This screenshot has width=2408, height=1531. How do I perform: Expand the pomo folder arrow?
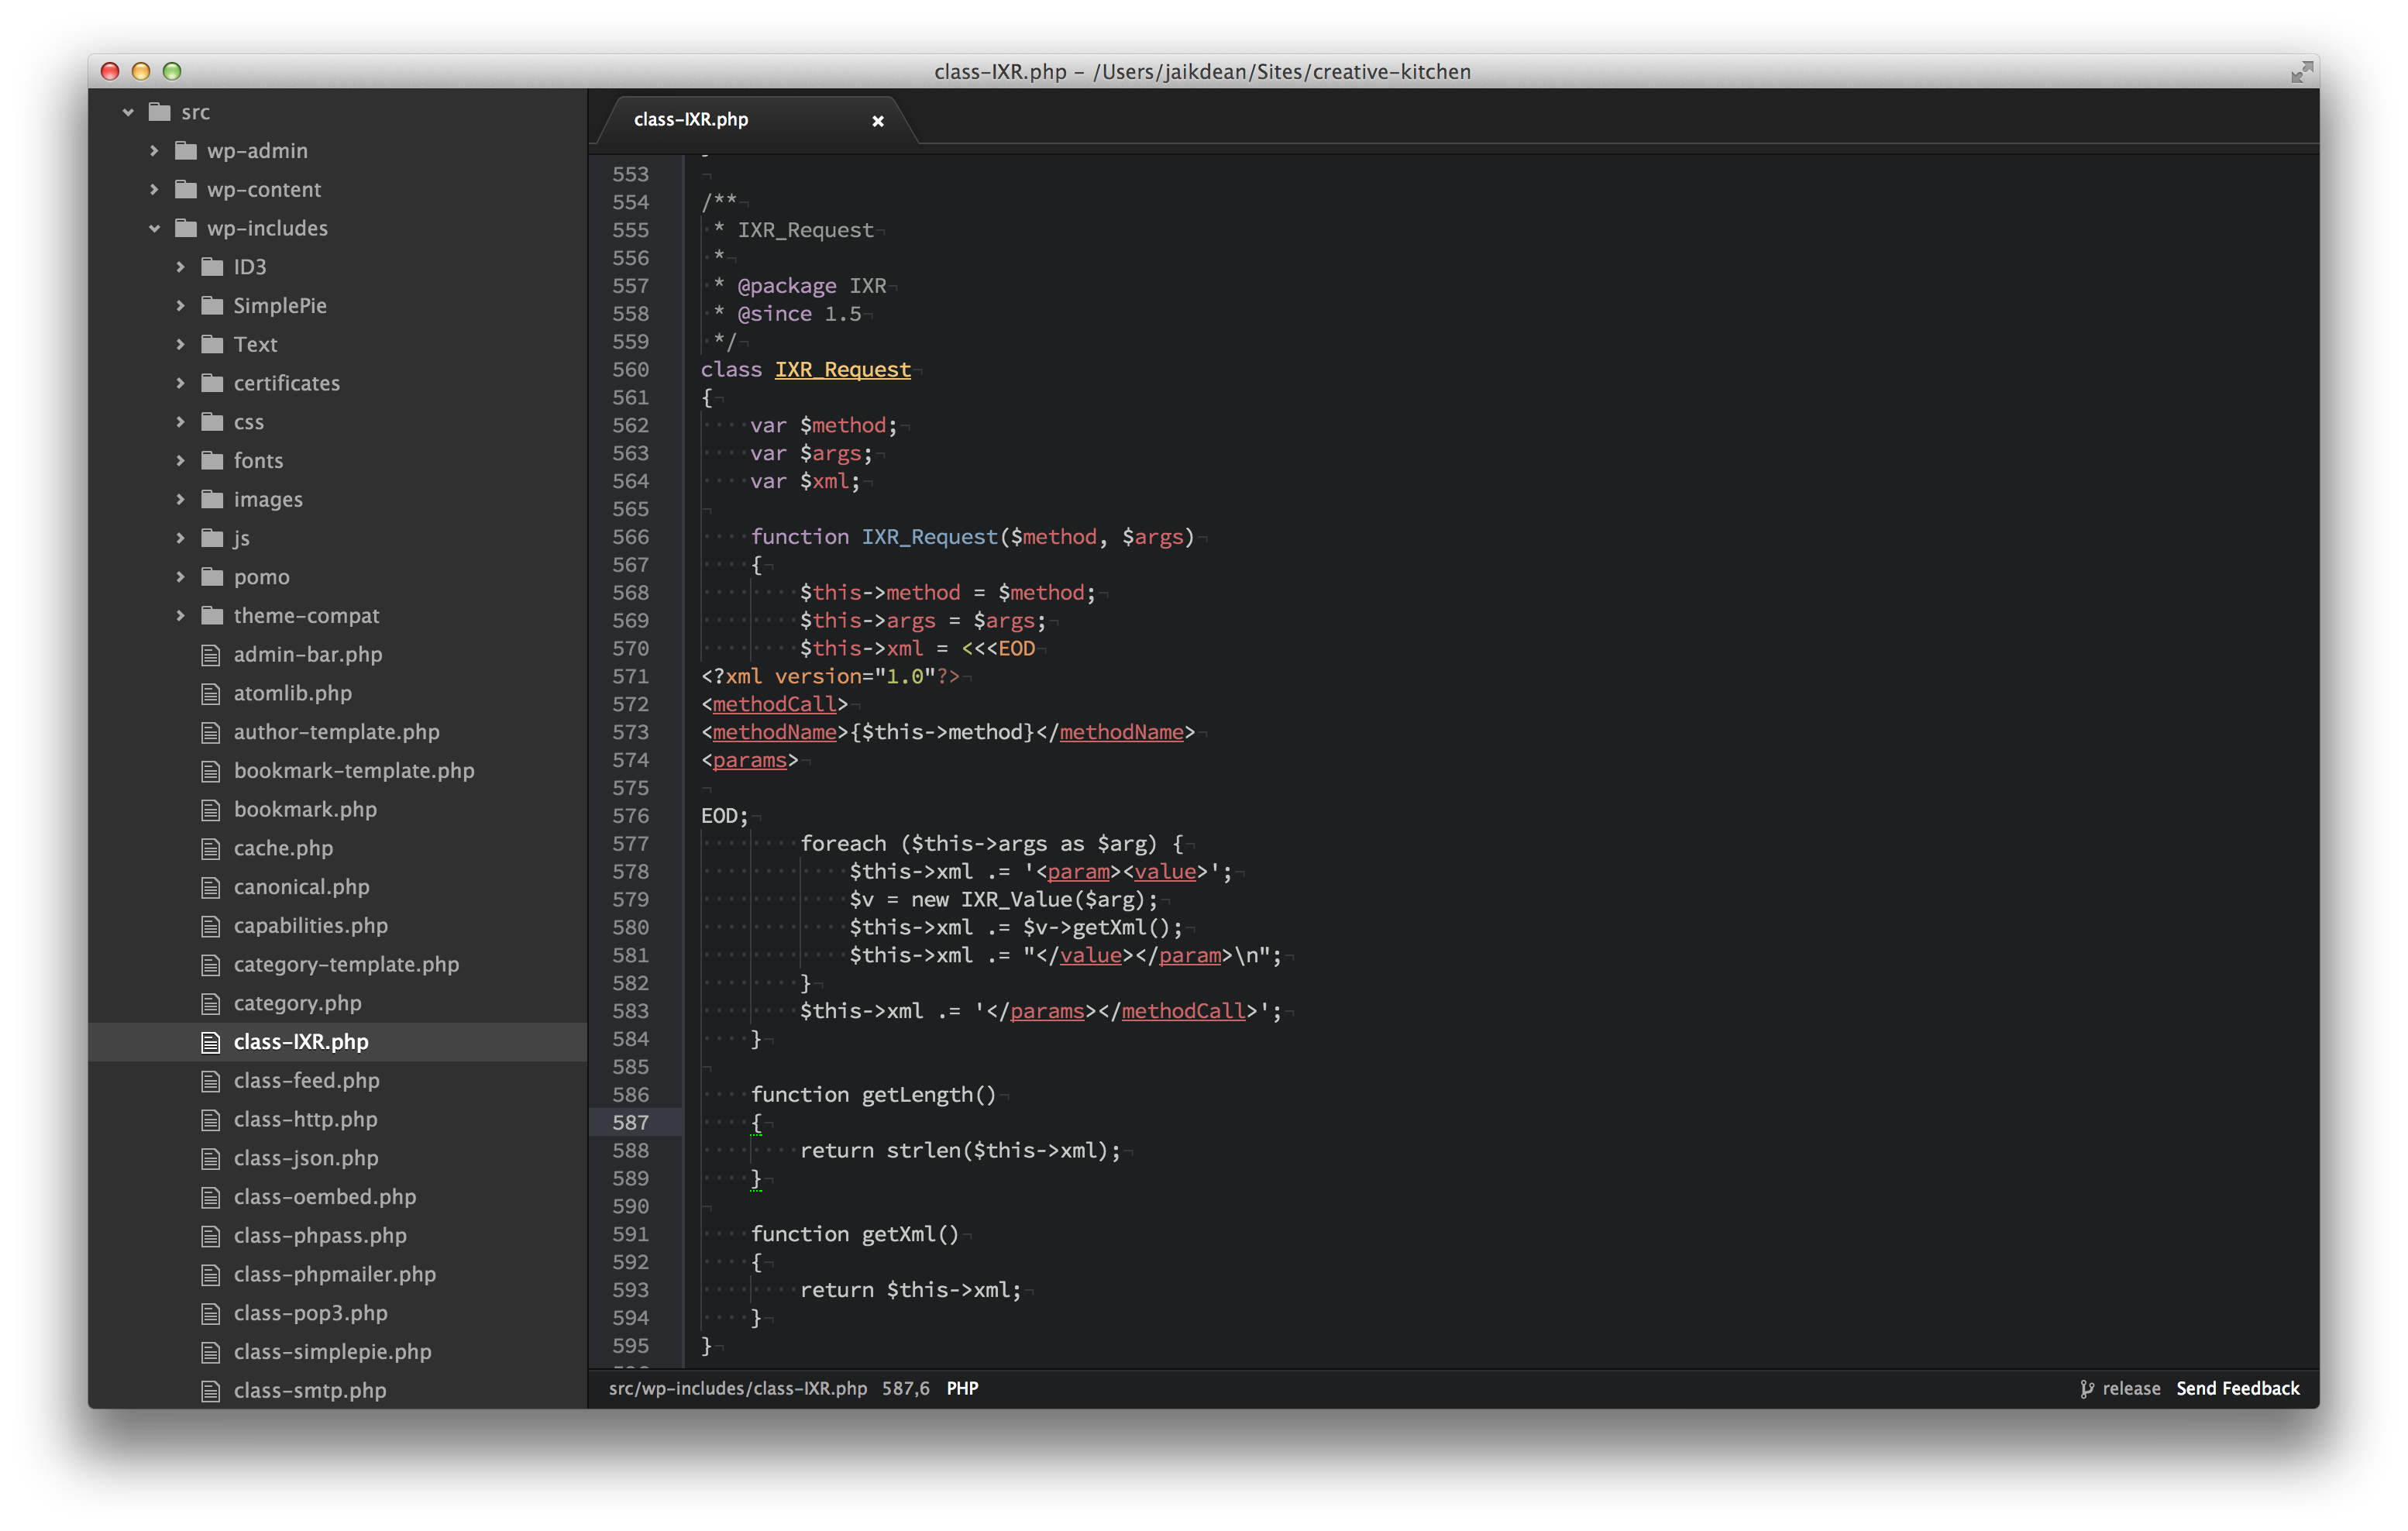(180, 577)
